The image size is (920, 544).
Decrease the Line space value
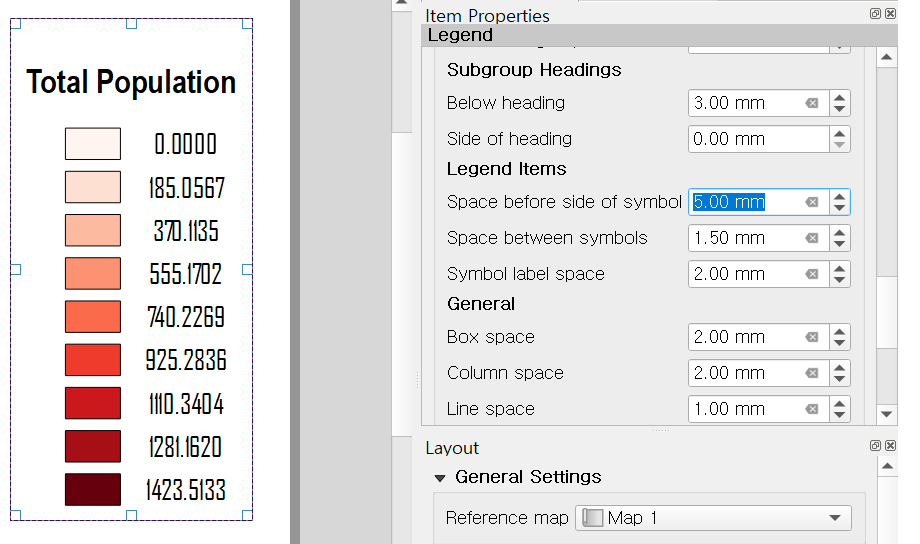coord(840,415)
